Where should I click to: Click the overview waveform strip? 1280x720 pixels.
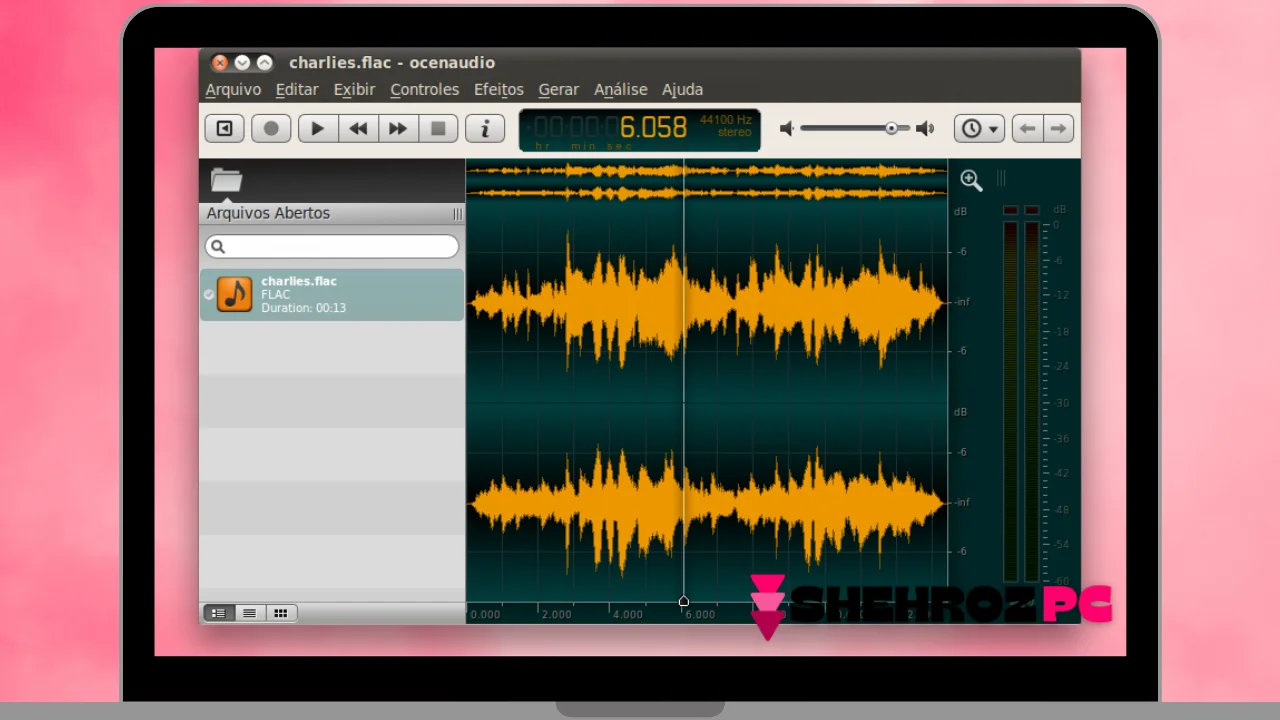[x=706, y=181]
